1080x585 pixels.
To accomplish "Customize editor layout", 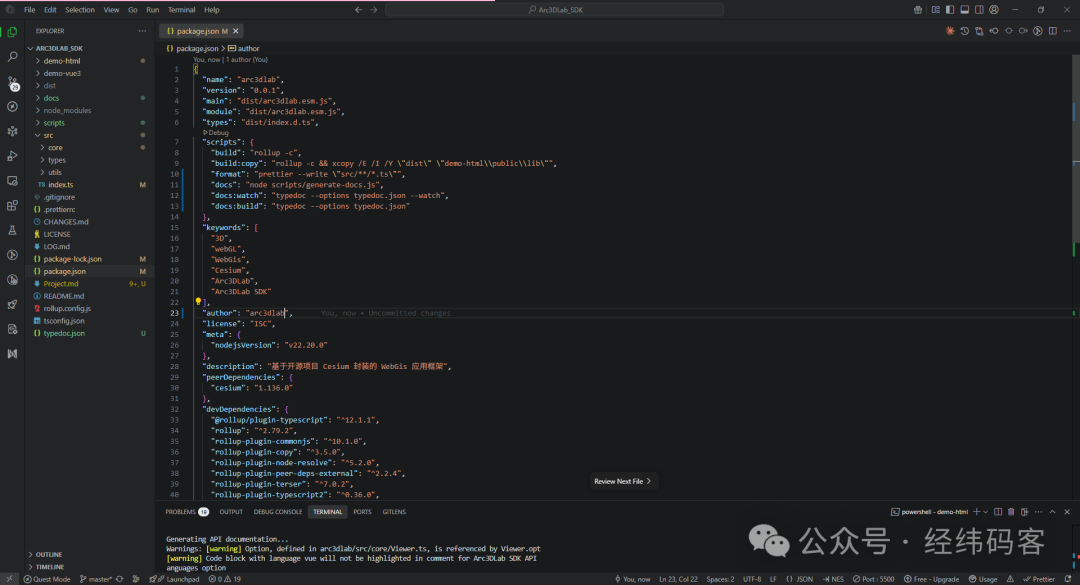I will (x=935, y=10).
